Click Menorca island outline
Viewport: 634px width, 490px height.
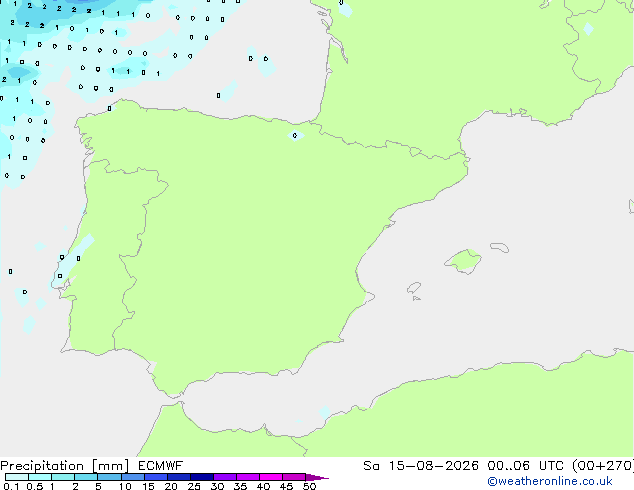pyautogui.click(x=500, y=247)
